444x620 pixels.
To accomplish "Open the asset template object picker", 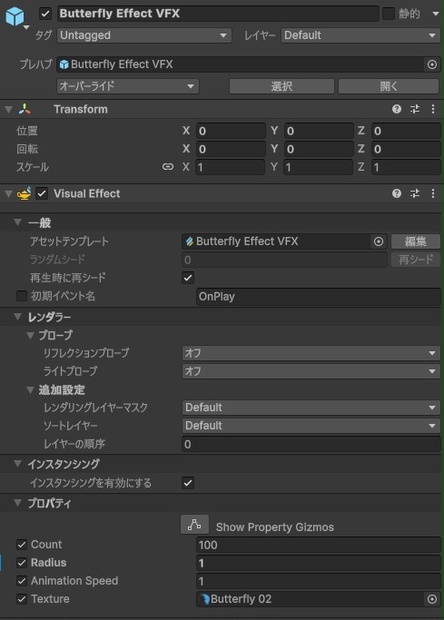I will 378,241.
